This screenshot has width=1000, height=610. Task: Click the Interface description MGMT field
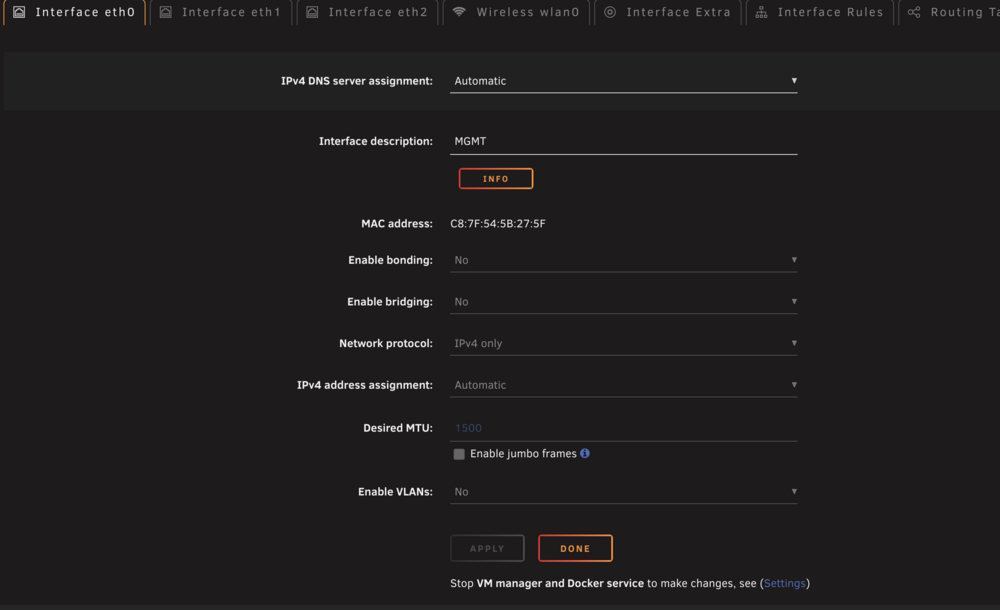(623, 142)
